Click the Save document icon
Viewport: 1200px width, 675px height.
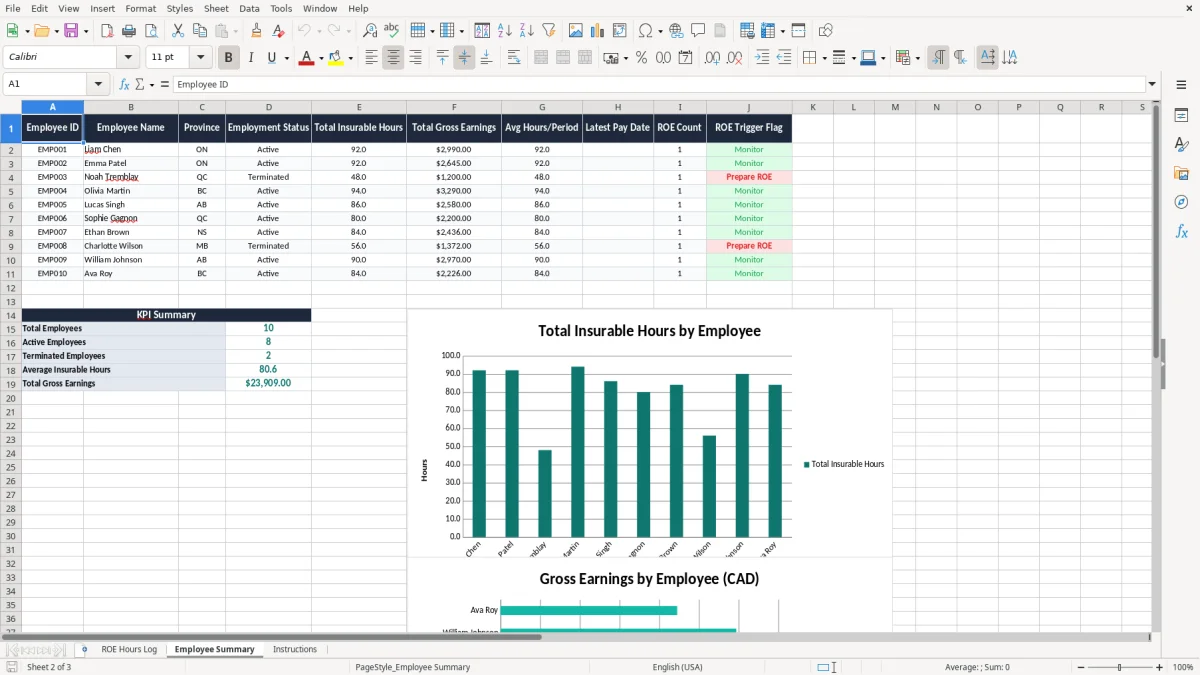tap(71, 31)
